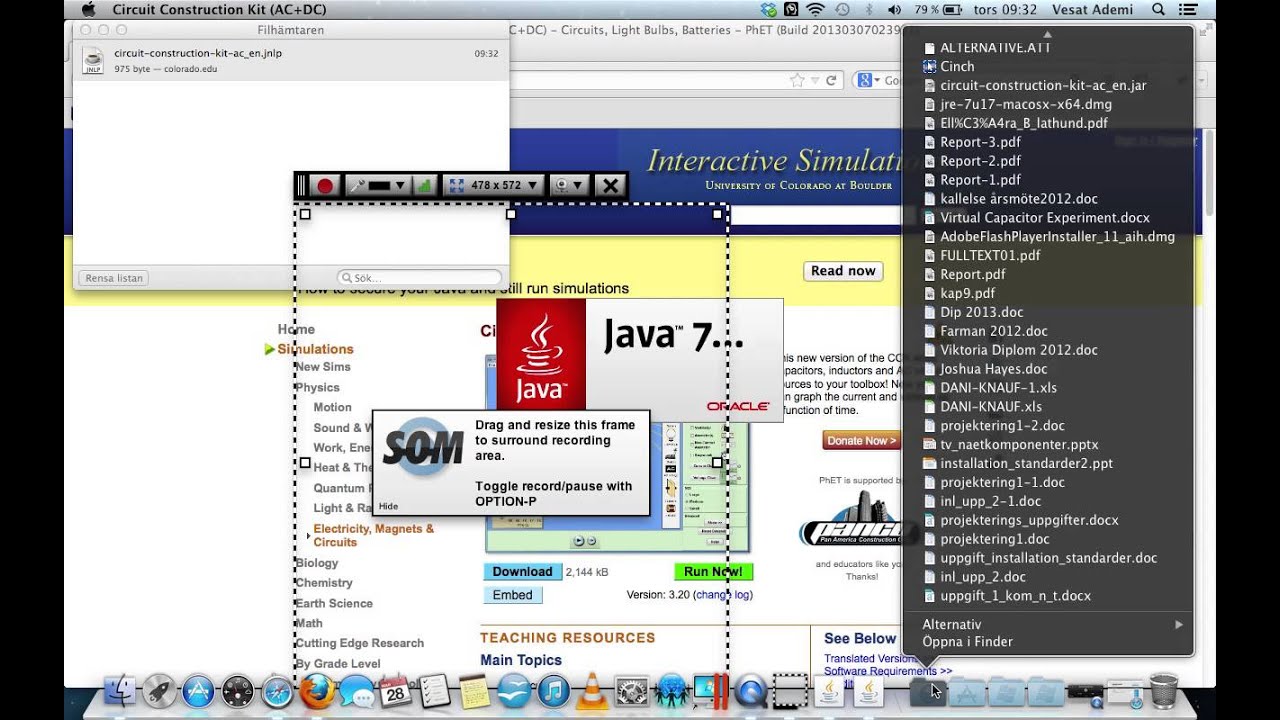Open the Chemistry category link
This screenshot has height=720, width=1280.
pos(324,583)
